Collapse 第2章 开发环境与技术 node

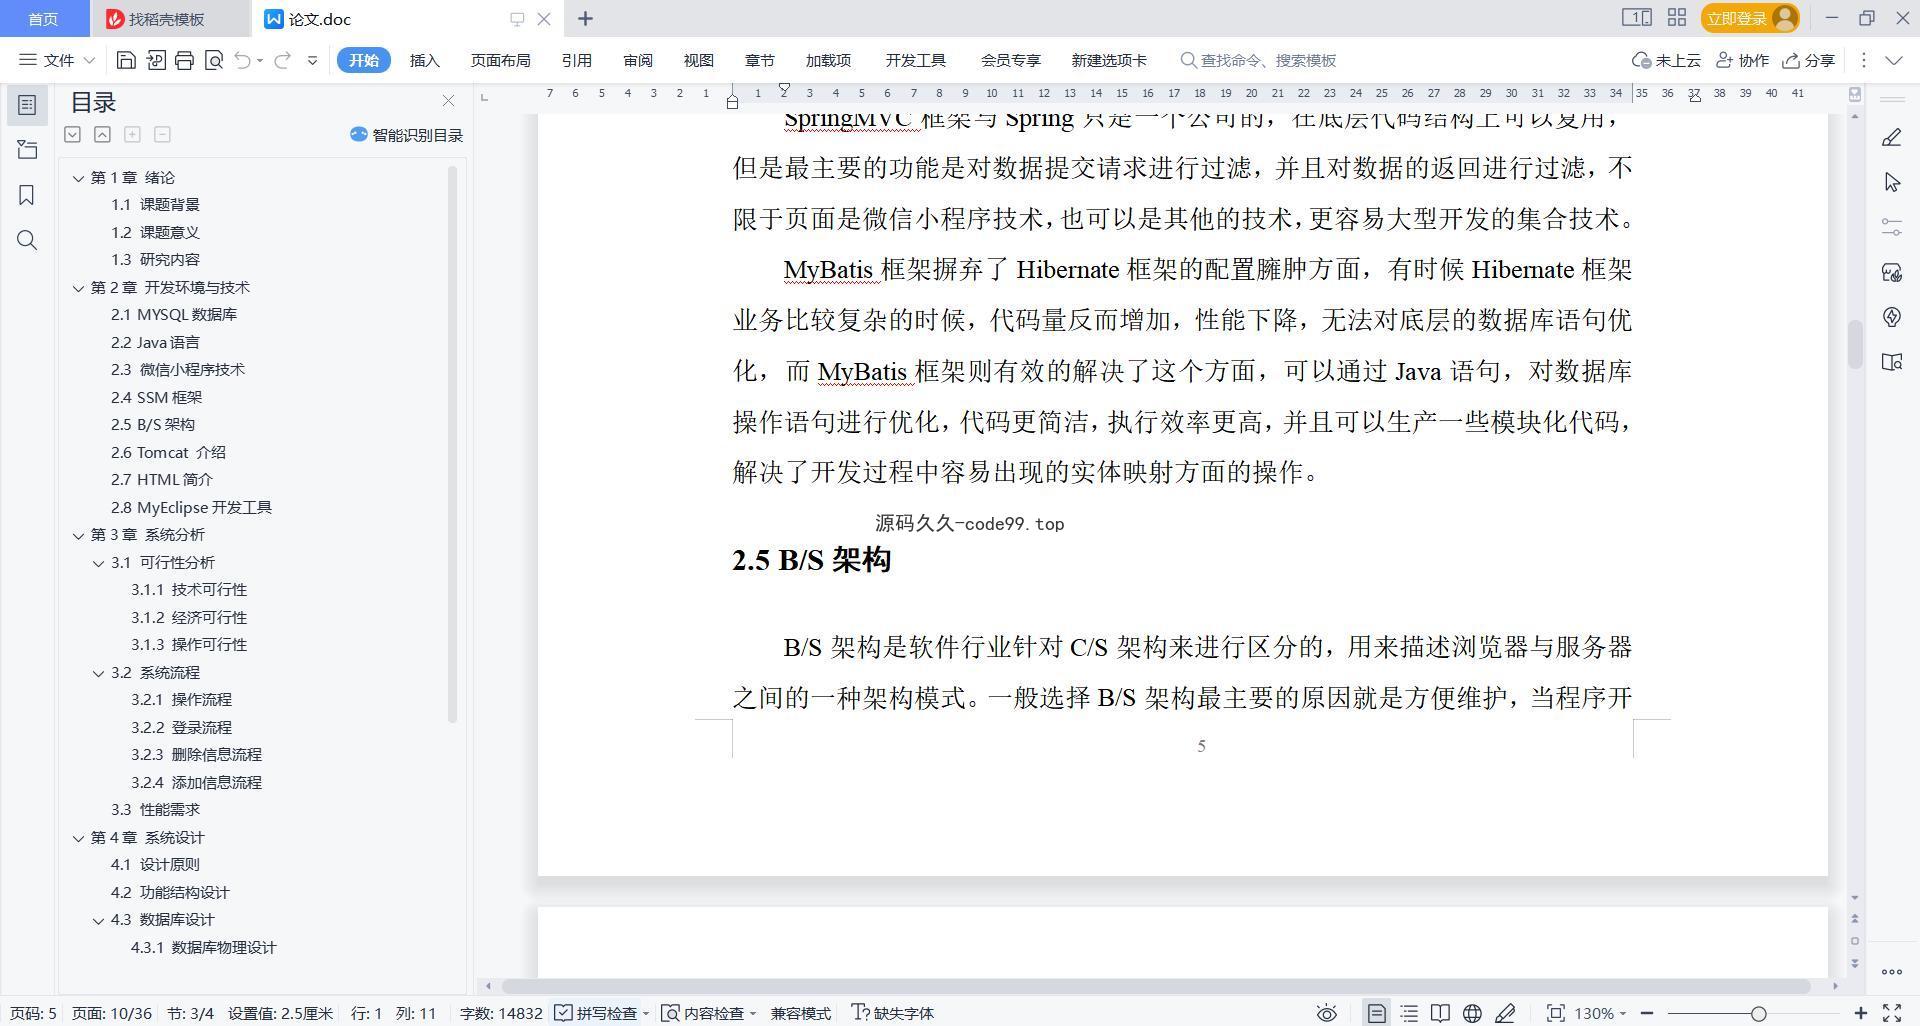78,288
